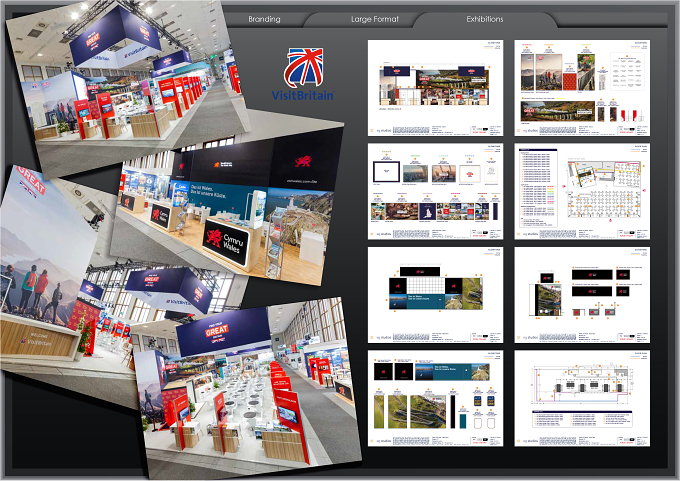Open the bottom-left sheet with green hillside graphics
The height and width of the screenshot is (481, 680).
tap(435, 398)
